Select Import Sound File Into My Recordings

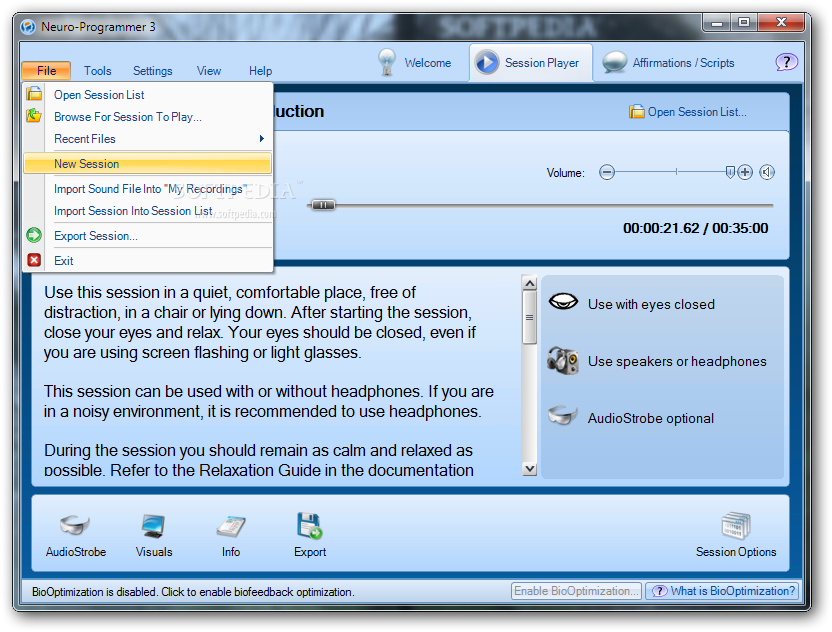pos(148,189)
